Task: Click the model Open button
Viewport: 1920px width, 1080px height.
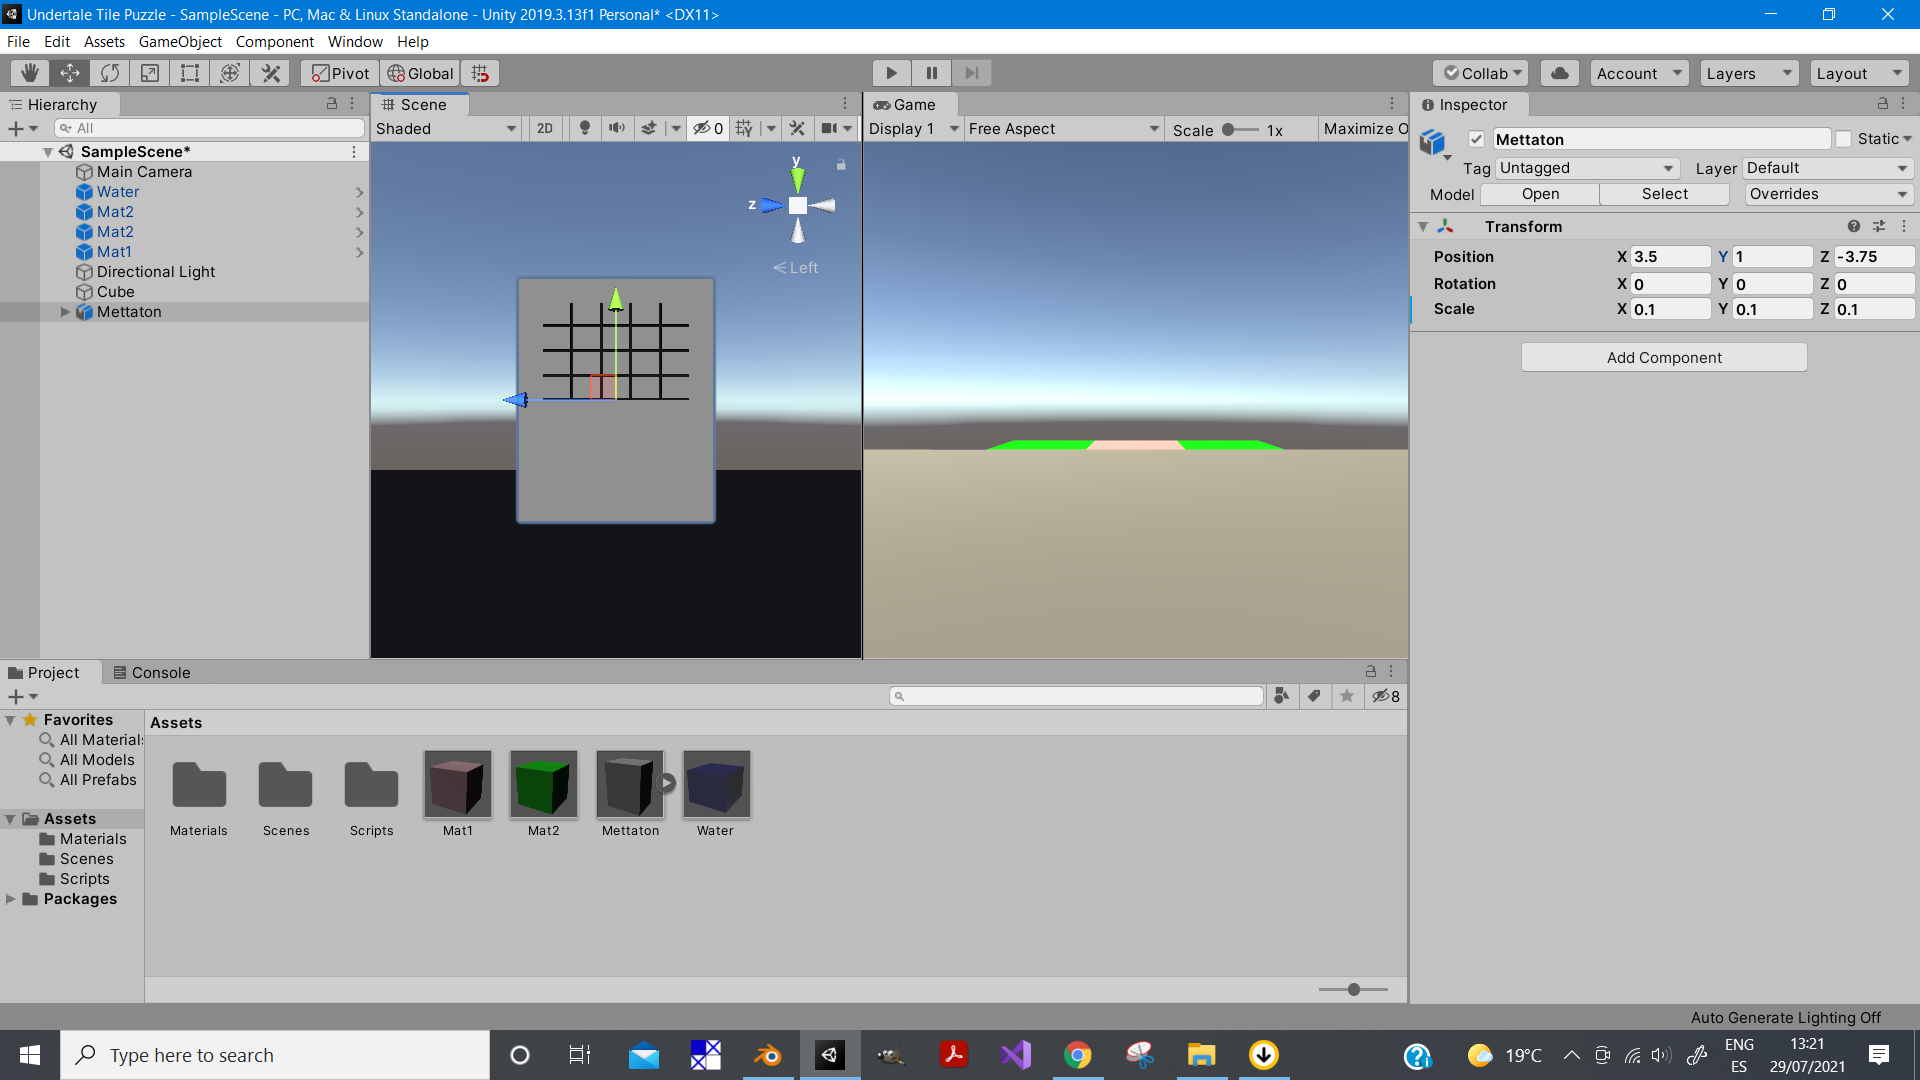Action: 1540,194
